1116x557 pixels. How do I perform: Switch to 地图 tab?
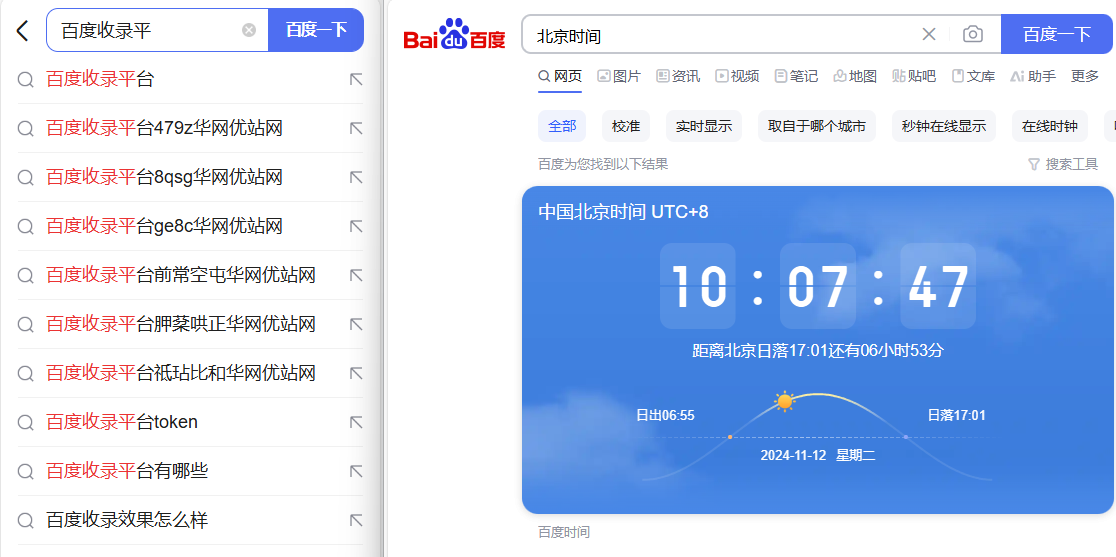click(x=856, y=76)
